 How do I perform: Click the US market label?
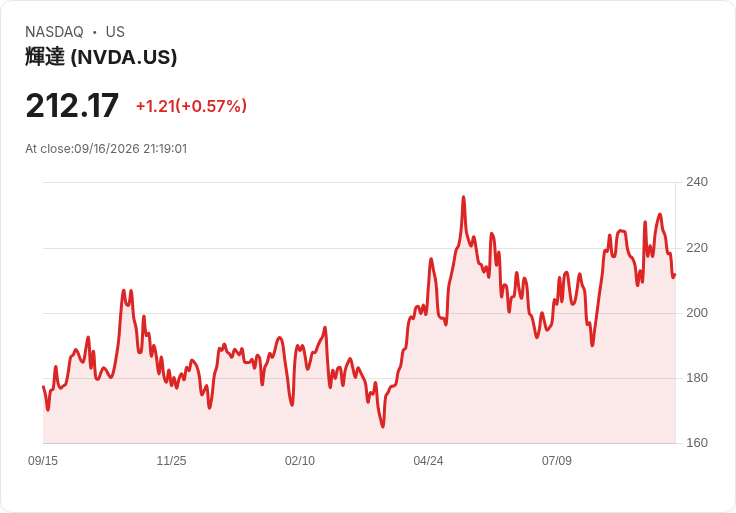115,32
